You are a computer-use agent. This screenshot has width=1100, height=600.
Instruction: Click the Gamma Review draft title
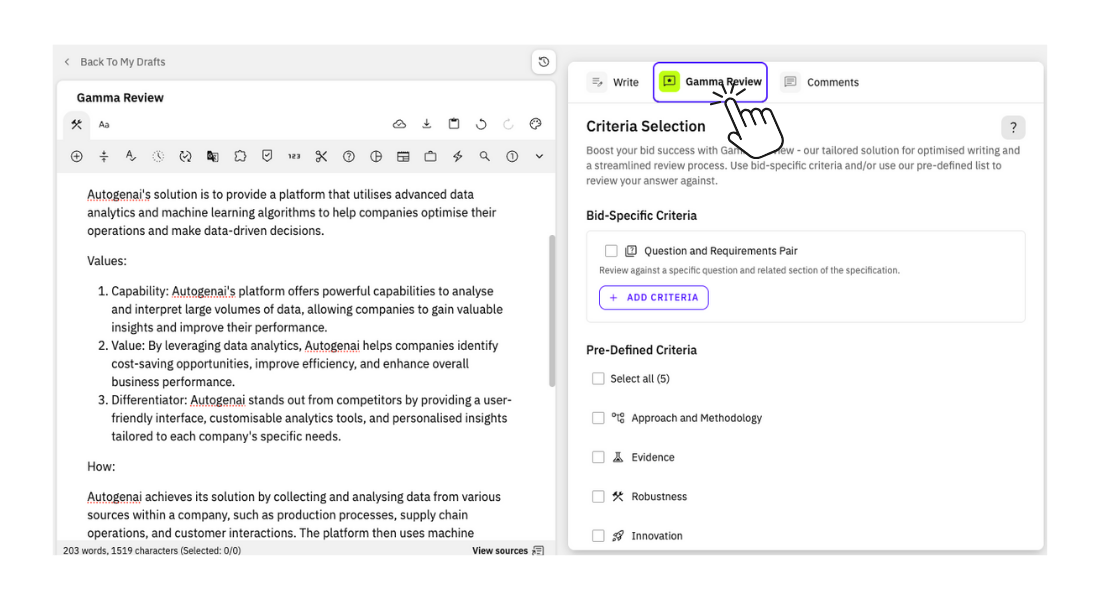[x=120, y=98]
